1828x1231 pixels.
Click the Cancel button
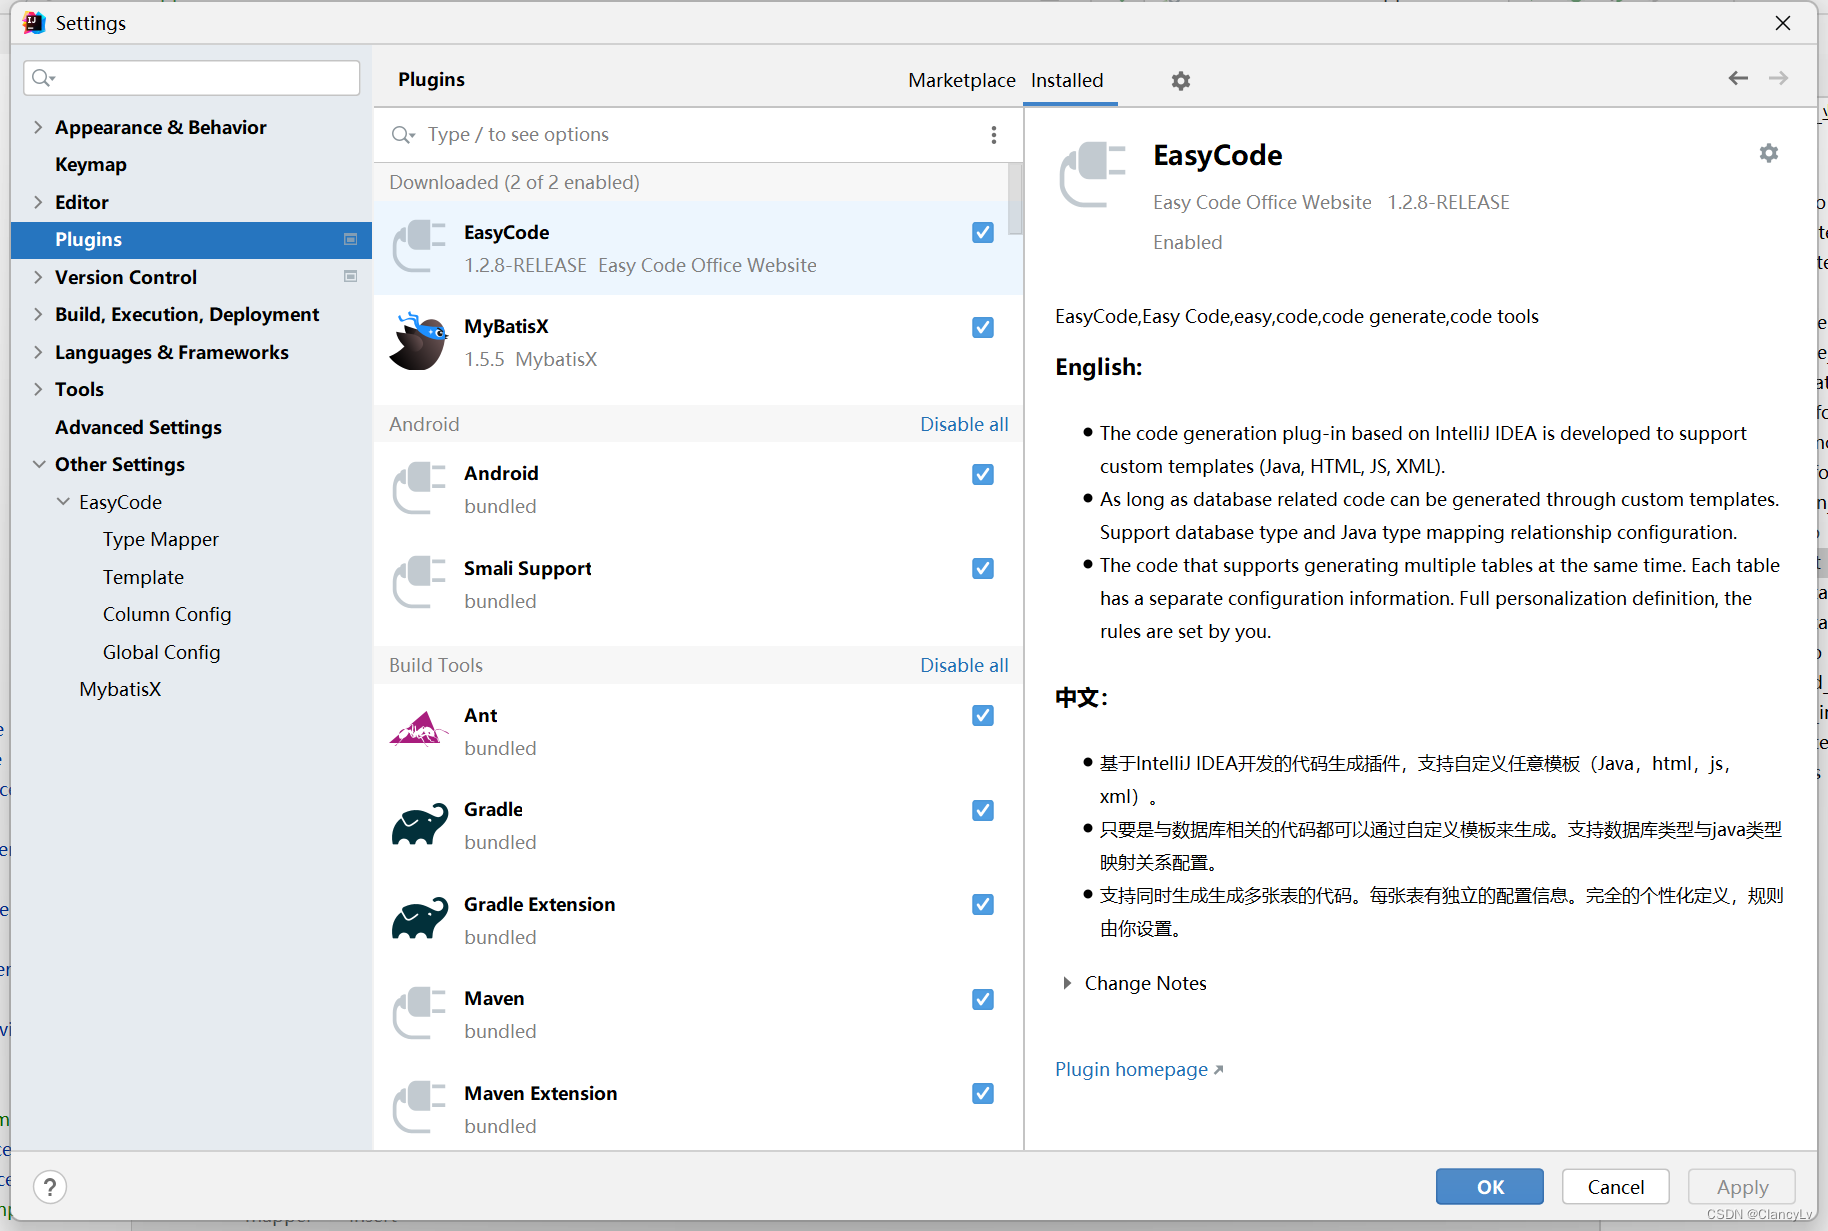pos(1615,1187)
